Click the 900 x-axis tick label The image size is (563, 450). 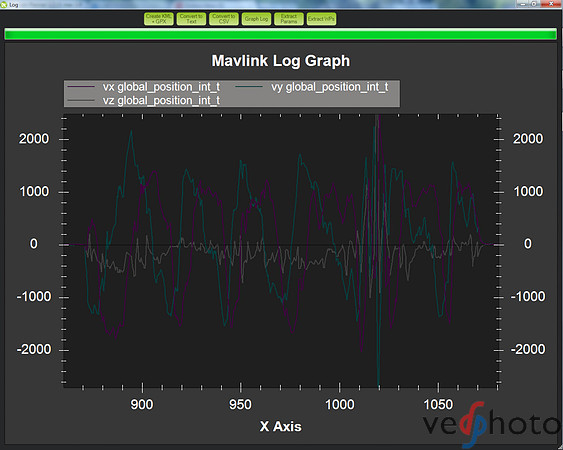tap(142, 405)
